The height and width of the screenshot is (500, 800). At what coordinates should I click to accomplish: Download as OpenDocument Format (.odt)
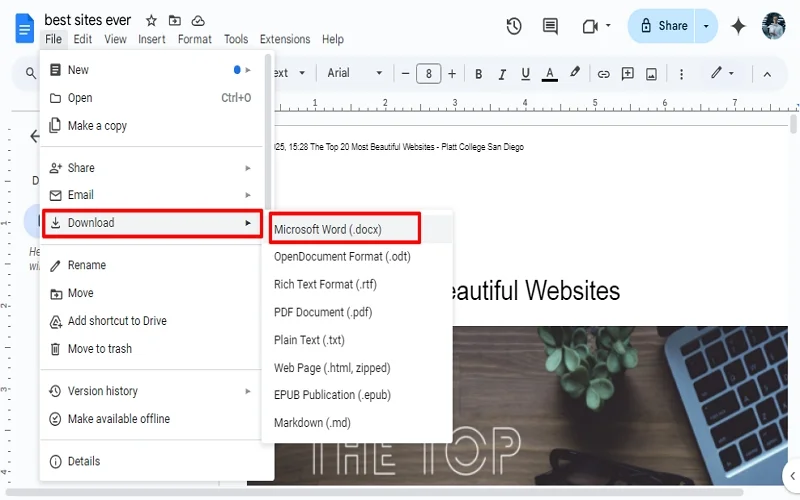click(357, 257)
